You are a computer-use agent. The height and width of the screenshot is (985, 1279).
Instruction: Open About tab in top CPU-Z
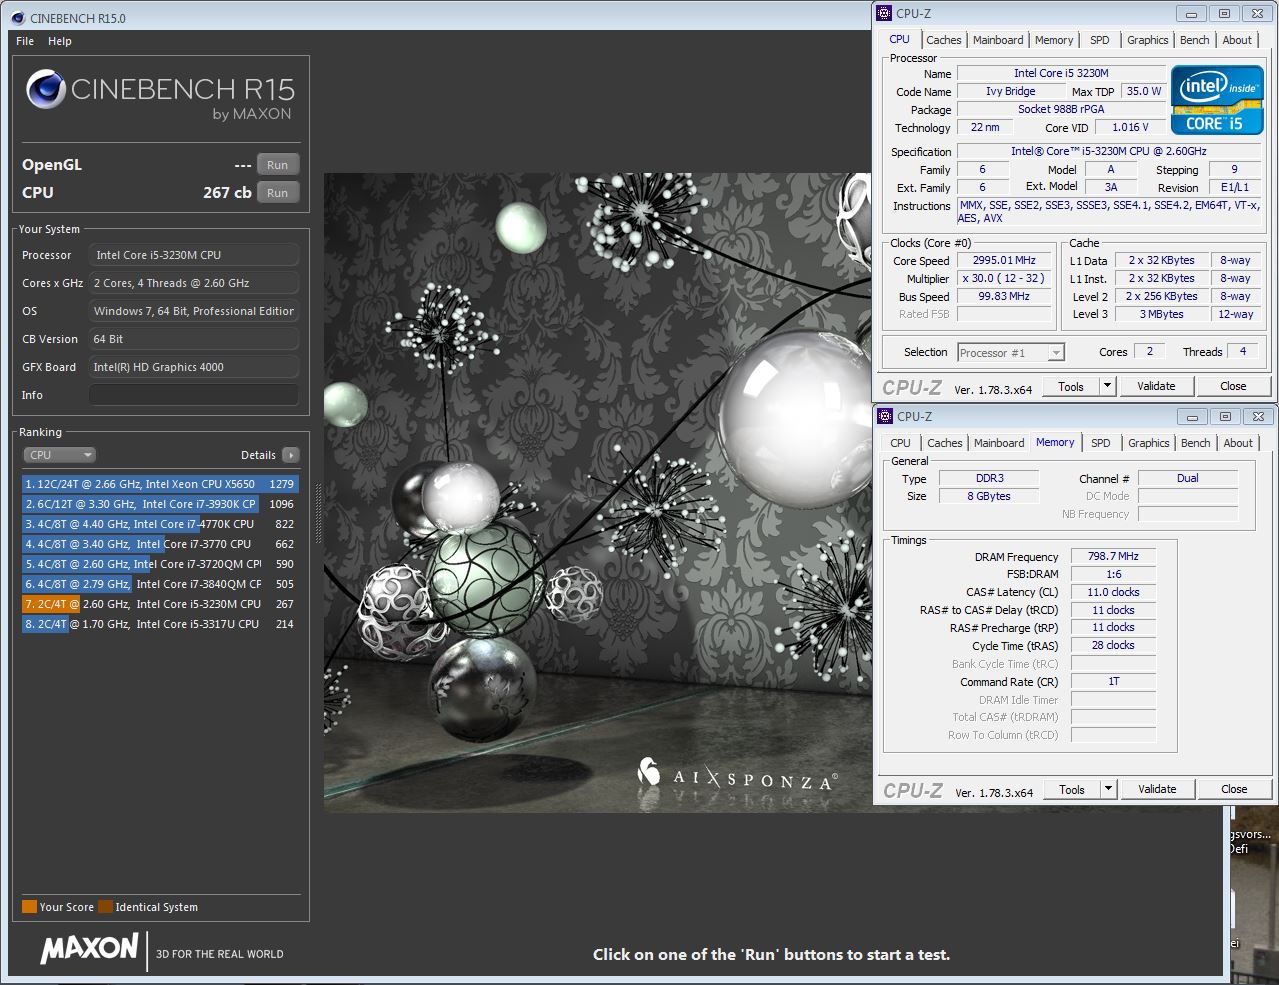pos(1237,40)
